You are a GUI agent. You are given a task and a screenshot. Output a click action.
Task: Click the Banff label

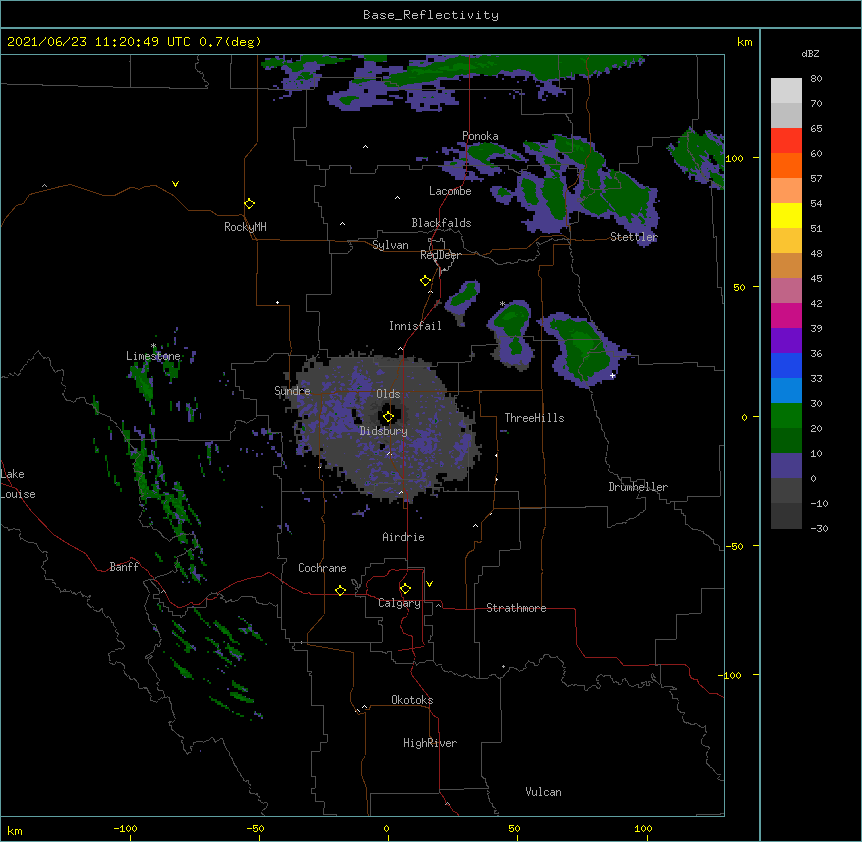(x=124, y=567)
